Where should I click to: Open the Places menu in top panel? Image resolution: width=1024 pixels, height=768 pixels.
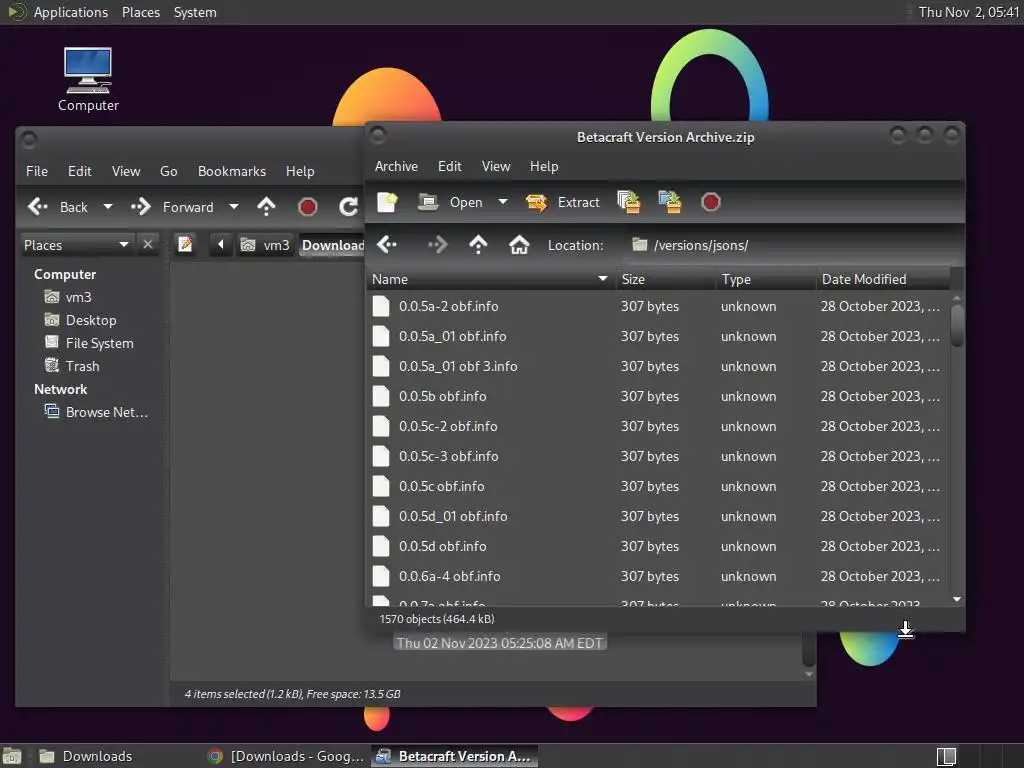[x=140, y=12]
